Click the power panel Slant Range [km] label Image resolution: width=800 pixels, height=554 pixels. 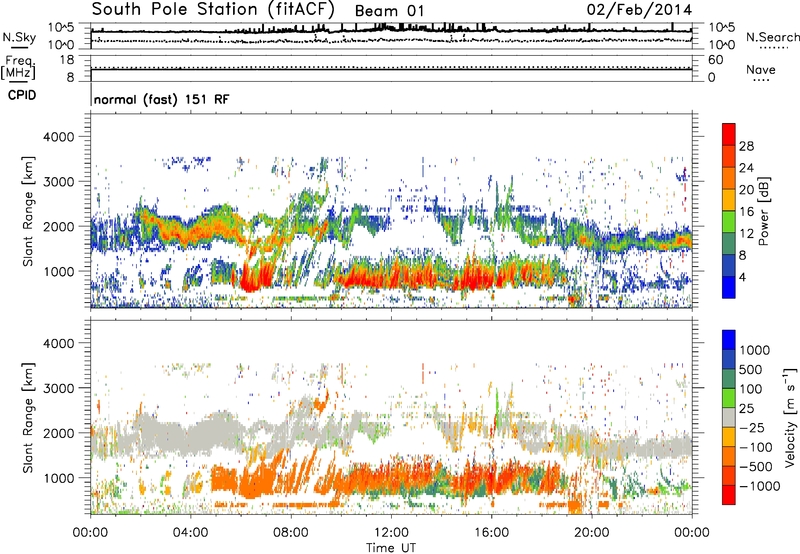(28, 211)
